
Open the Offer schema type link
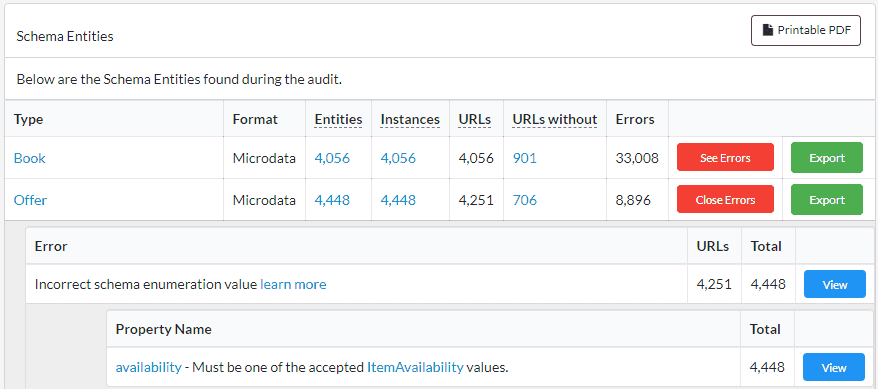30,200
